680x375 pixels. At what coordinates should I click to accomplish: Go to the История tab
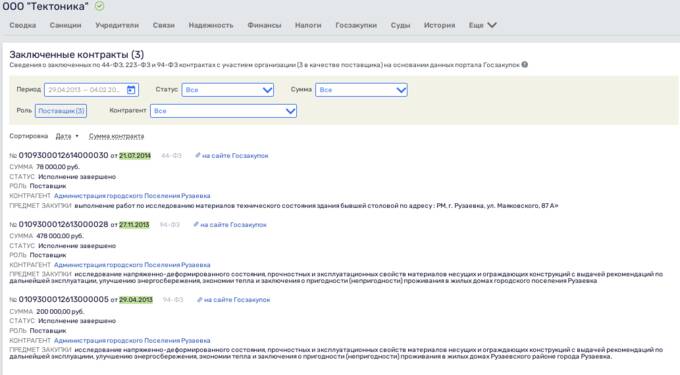click(x=439, y=25)
